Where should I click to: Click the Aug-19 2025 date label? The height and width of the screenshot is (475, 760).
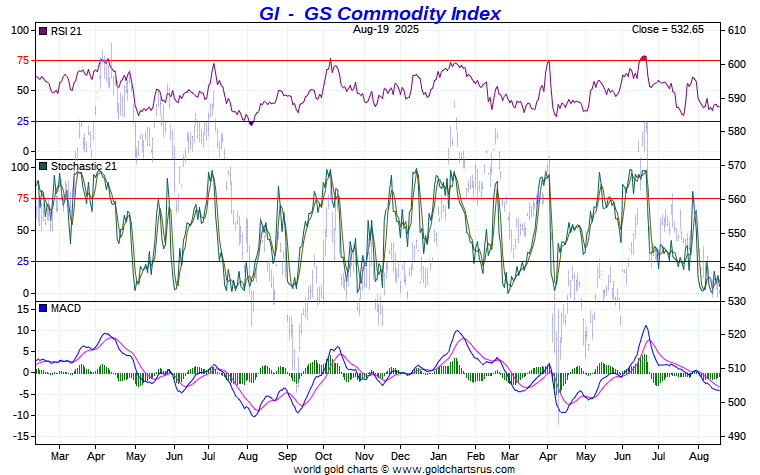pos(386,29)
